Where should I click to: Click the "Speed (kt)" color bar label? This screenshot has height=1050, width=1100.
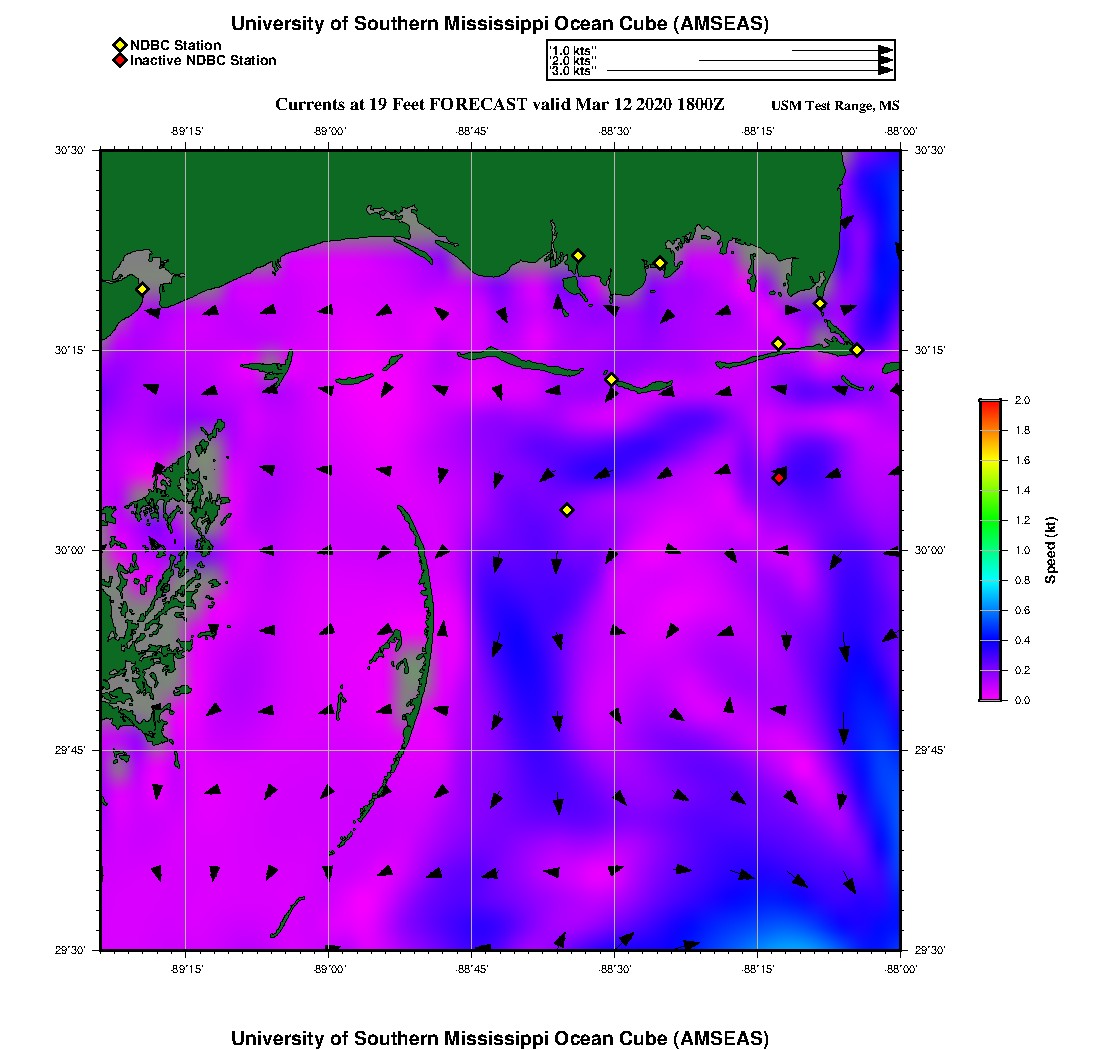[x=1051, y=550]
